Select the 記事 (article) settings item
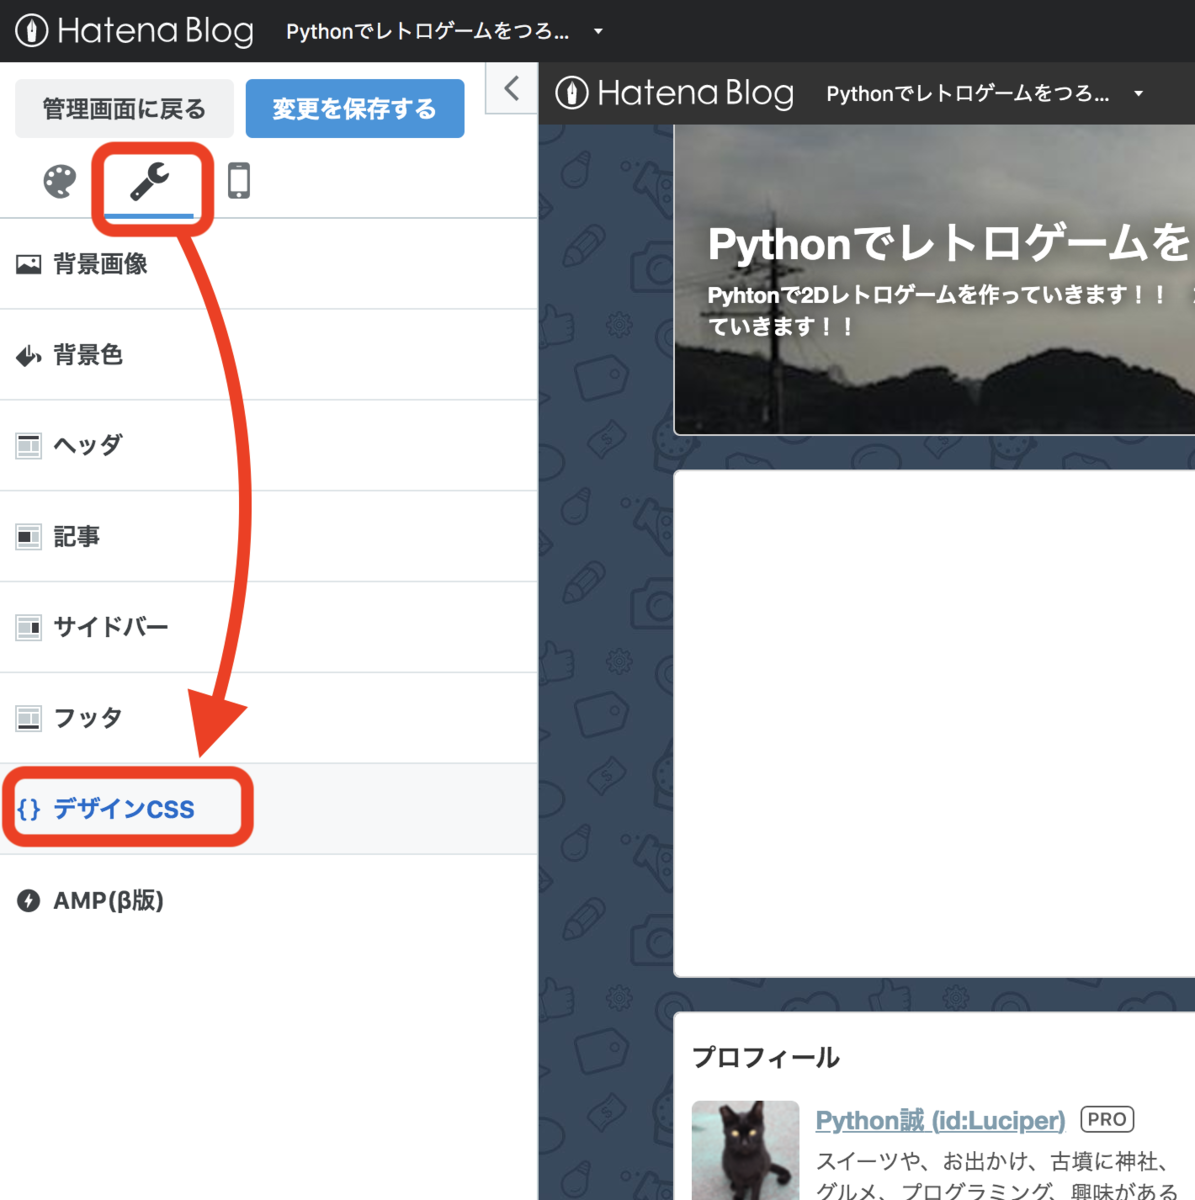The image size is (1195, 1200). pyautogui.click(x=77, y=536)
